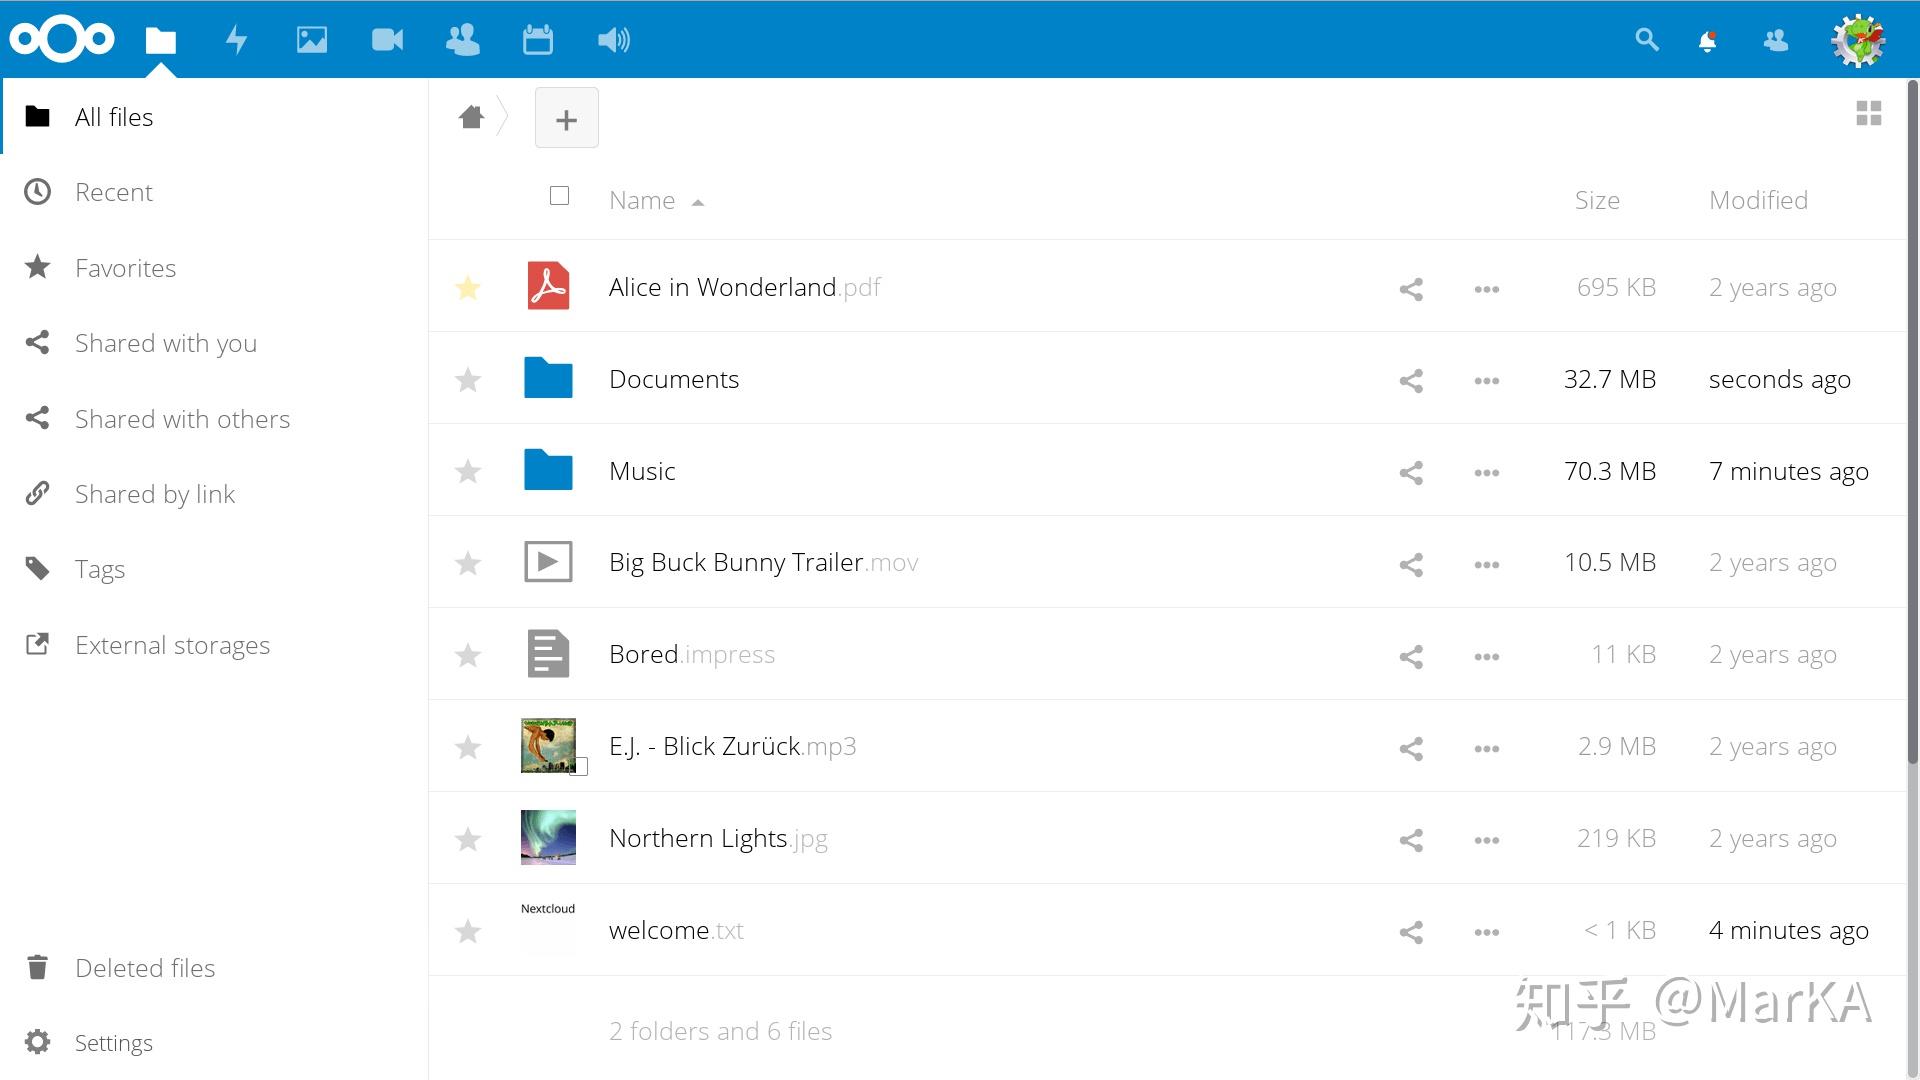
Task: Open the contacts menu icon at top right
Action: point(1776,40)
